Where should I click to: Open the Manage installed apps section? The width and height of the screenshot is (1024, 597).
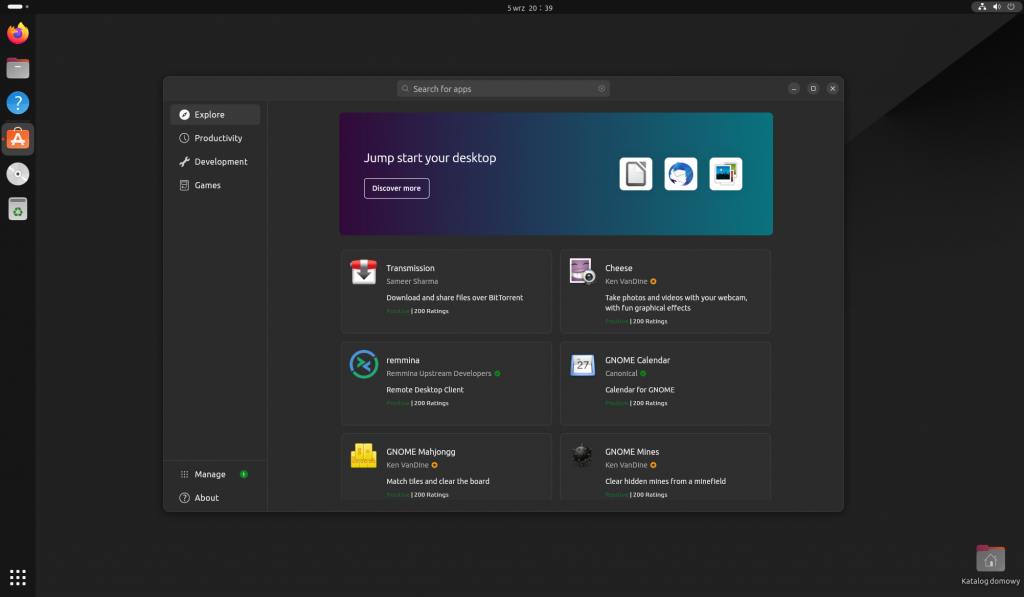209,474
